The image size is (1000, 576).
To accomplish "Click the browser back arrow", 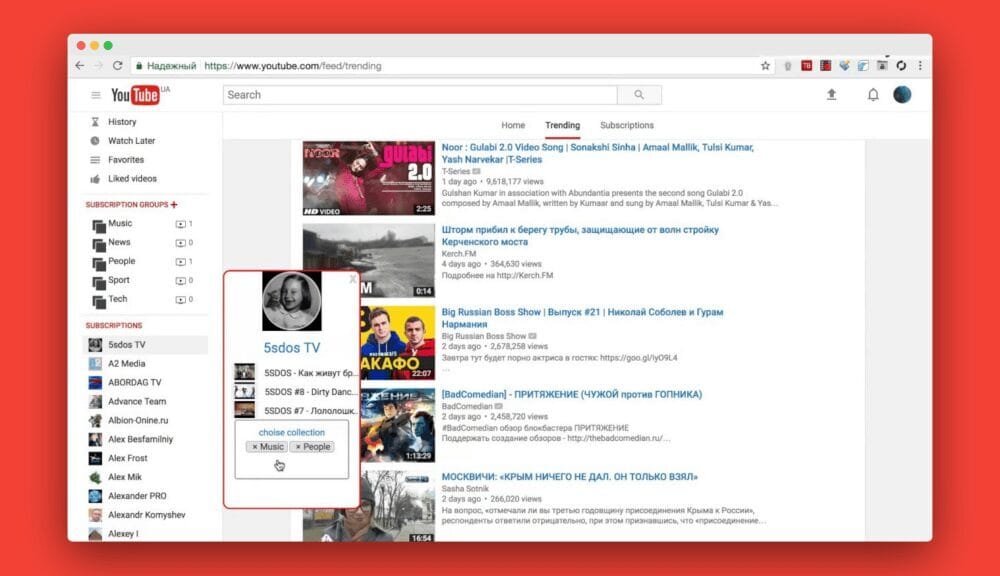I will coord(80,66).
